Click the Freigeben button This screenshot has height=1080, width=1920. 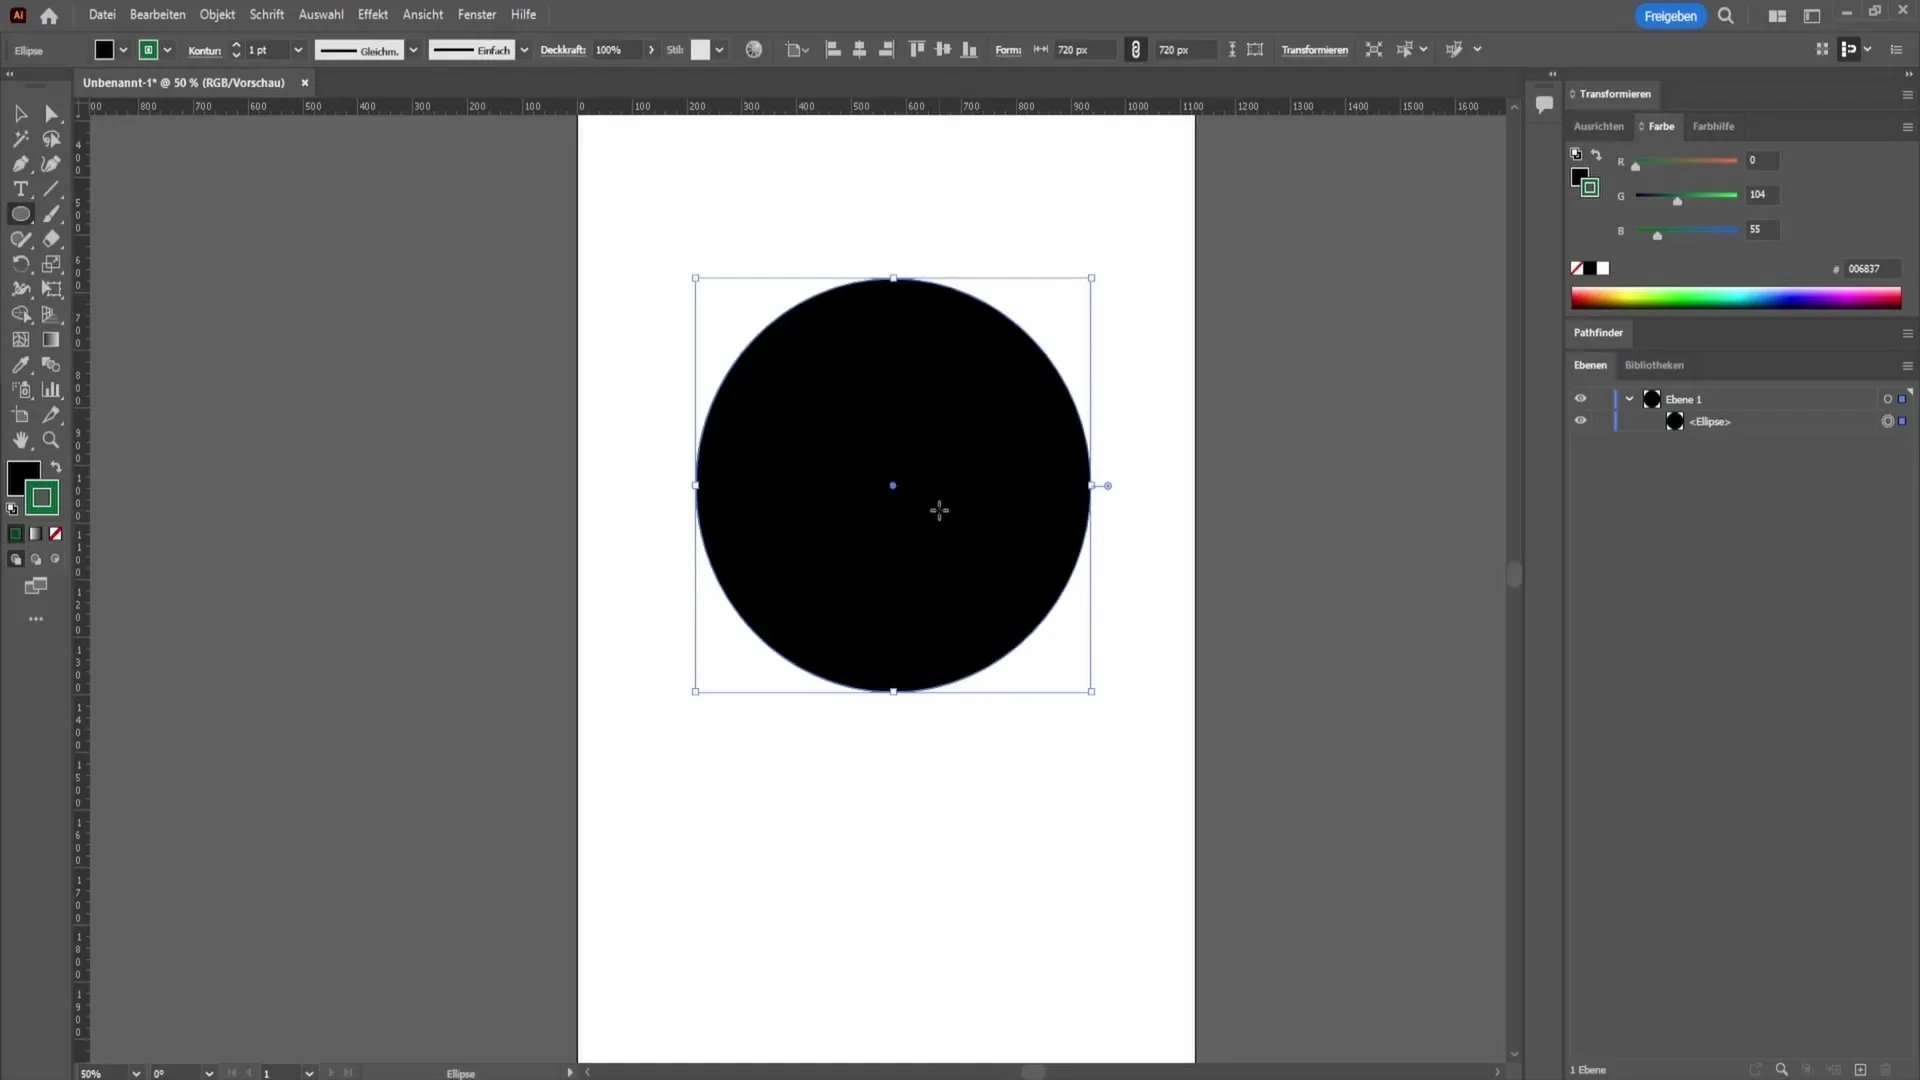[1671, 15]
